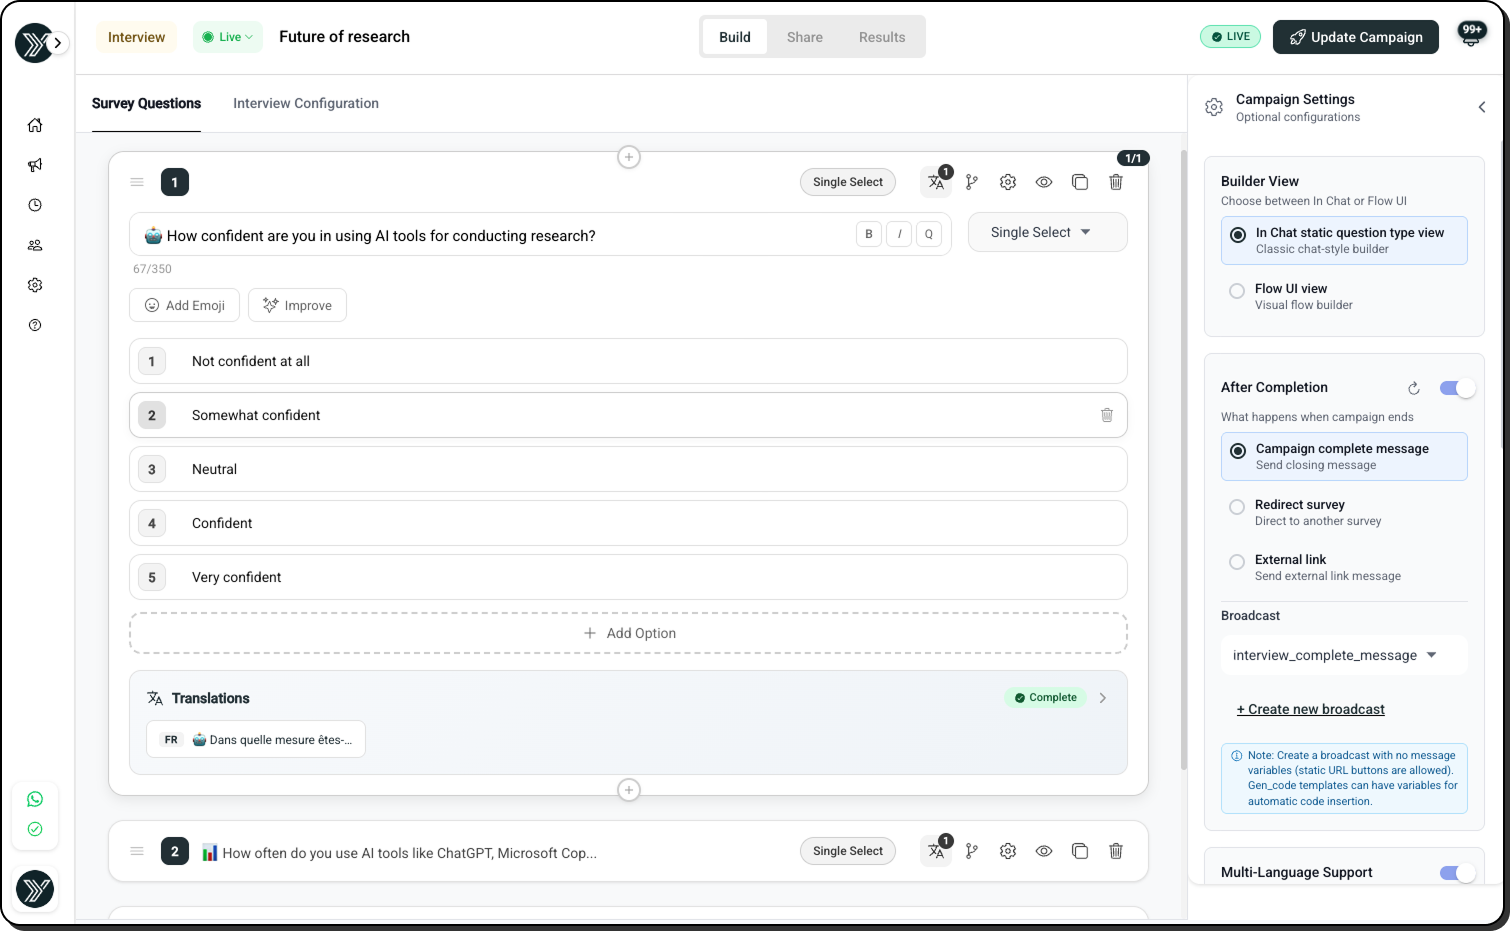Open the Single Select question type dropdown
This screenshot has height=931, width=1510.
(x=1046, y=232)
